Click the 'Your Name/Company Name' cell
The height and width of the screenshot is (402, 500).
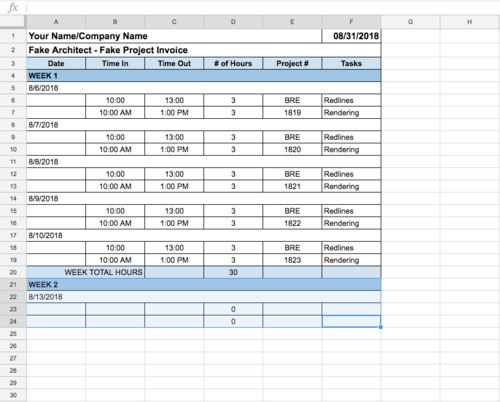174,36
